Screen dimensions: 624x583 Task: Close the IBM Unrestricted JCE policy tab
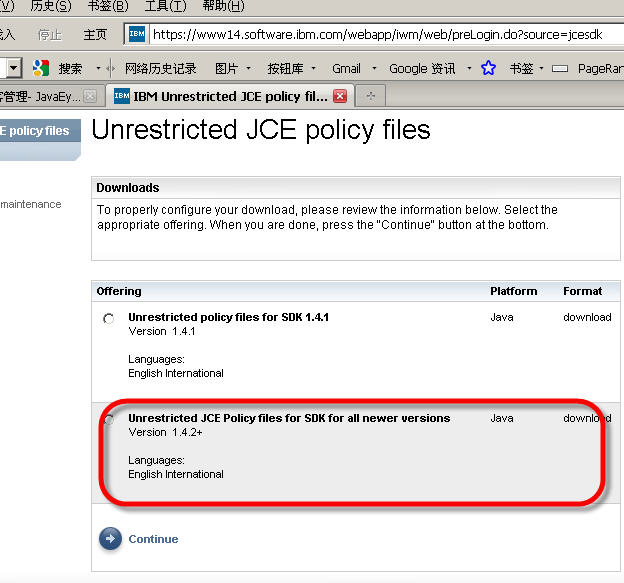[340, 97]
